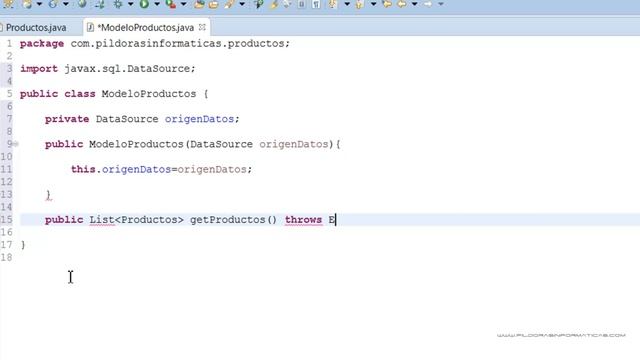Image resolution: width=640 pixels, height=360 pixels.
Task: Click the Run External Tools icon
Action: [171, 4]
